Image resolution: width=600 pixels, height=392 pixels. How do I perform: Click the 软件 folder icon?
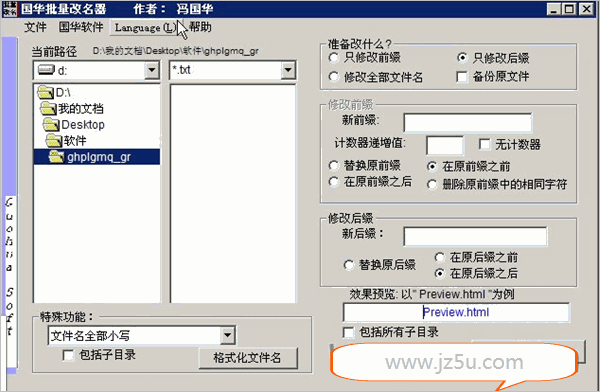pyautogui.click(x=54, y=140)
